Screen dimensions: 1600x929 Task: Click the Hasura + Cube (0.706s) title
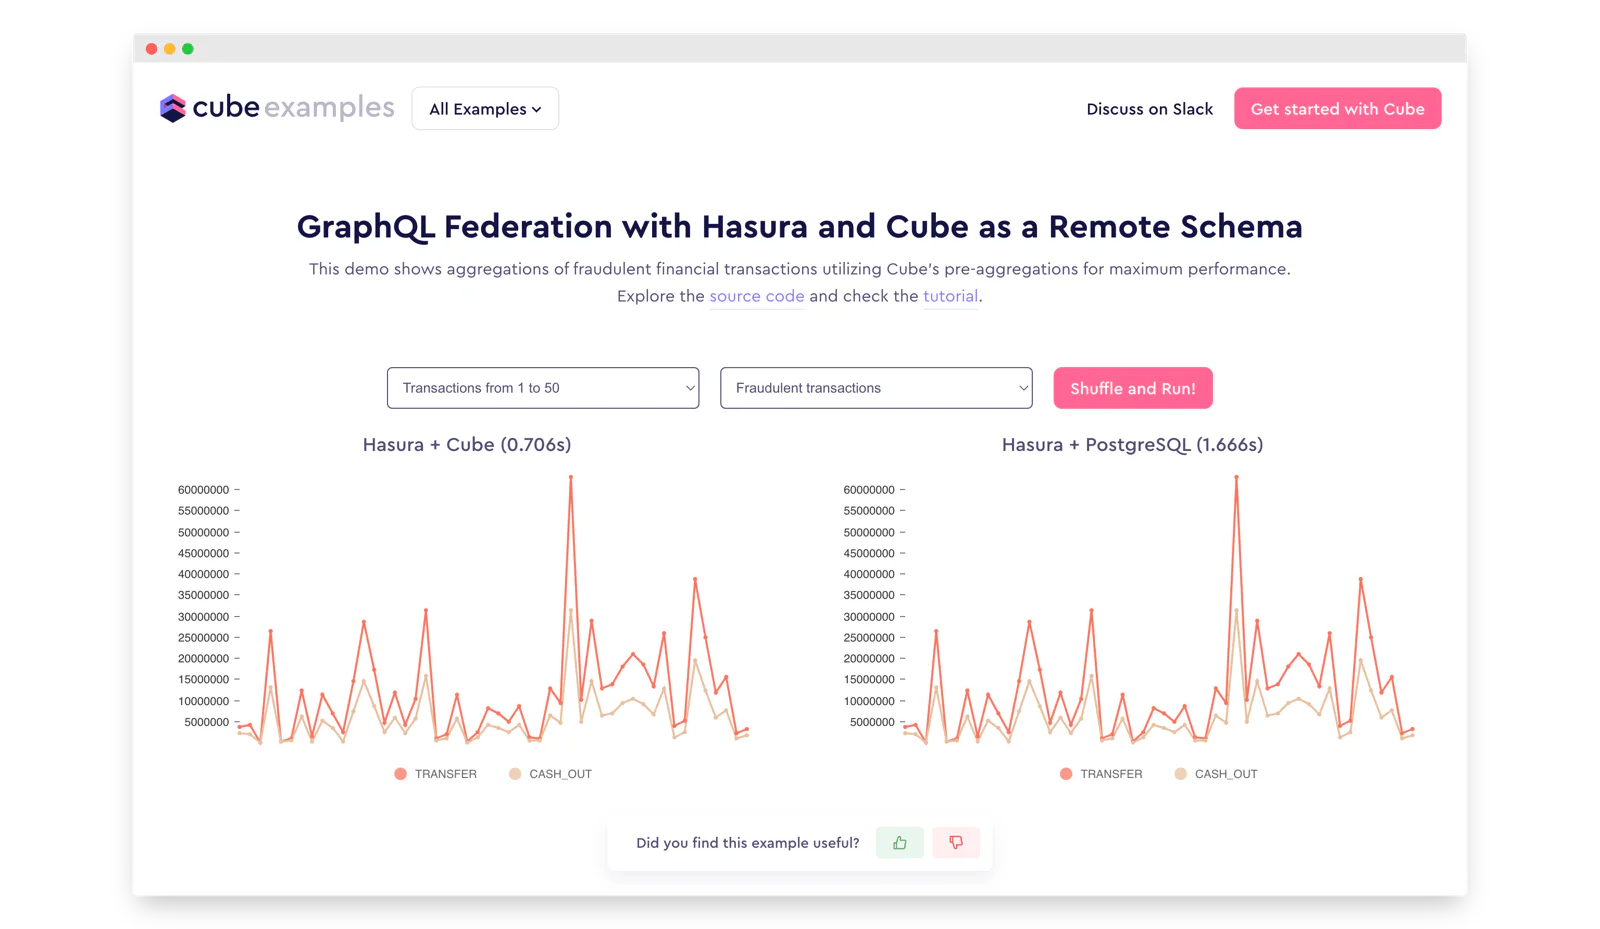[x=467, y=445]
